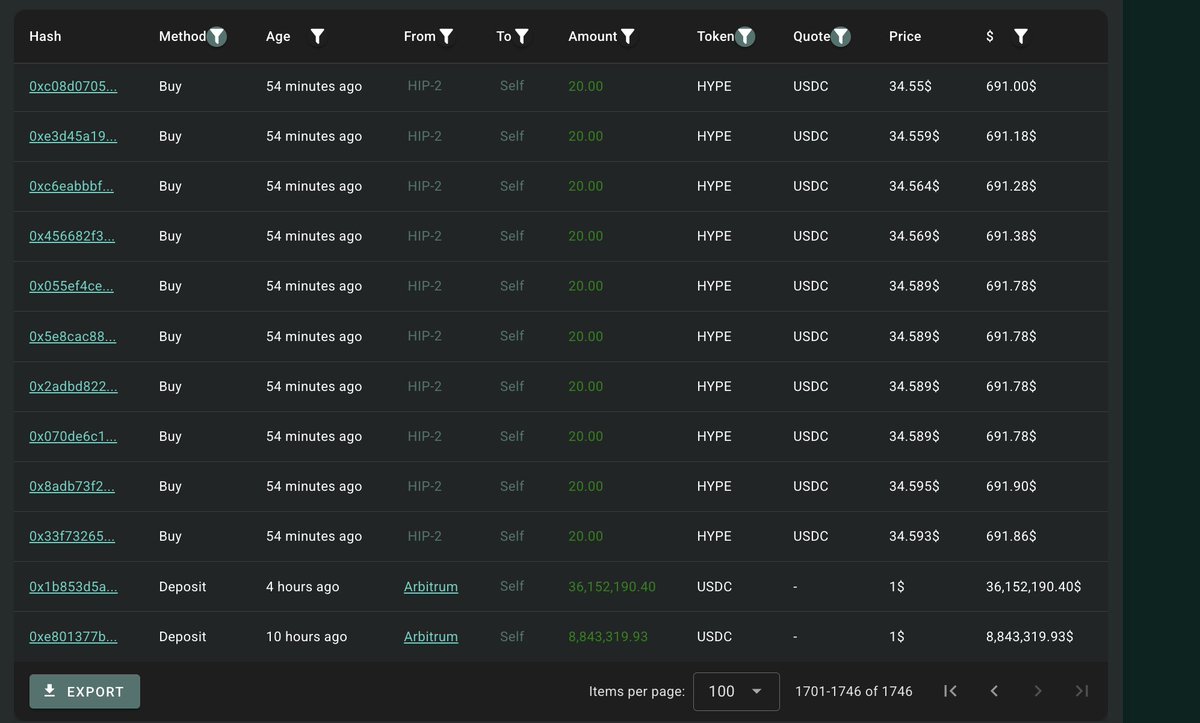Open transaction hash 0xe3d45a19...
The image size is (1200, 723).
coord(73,136)
